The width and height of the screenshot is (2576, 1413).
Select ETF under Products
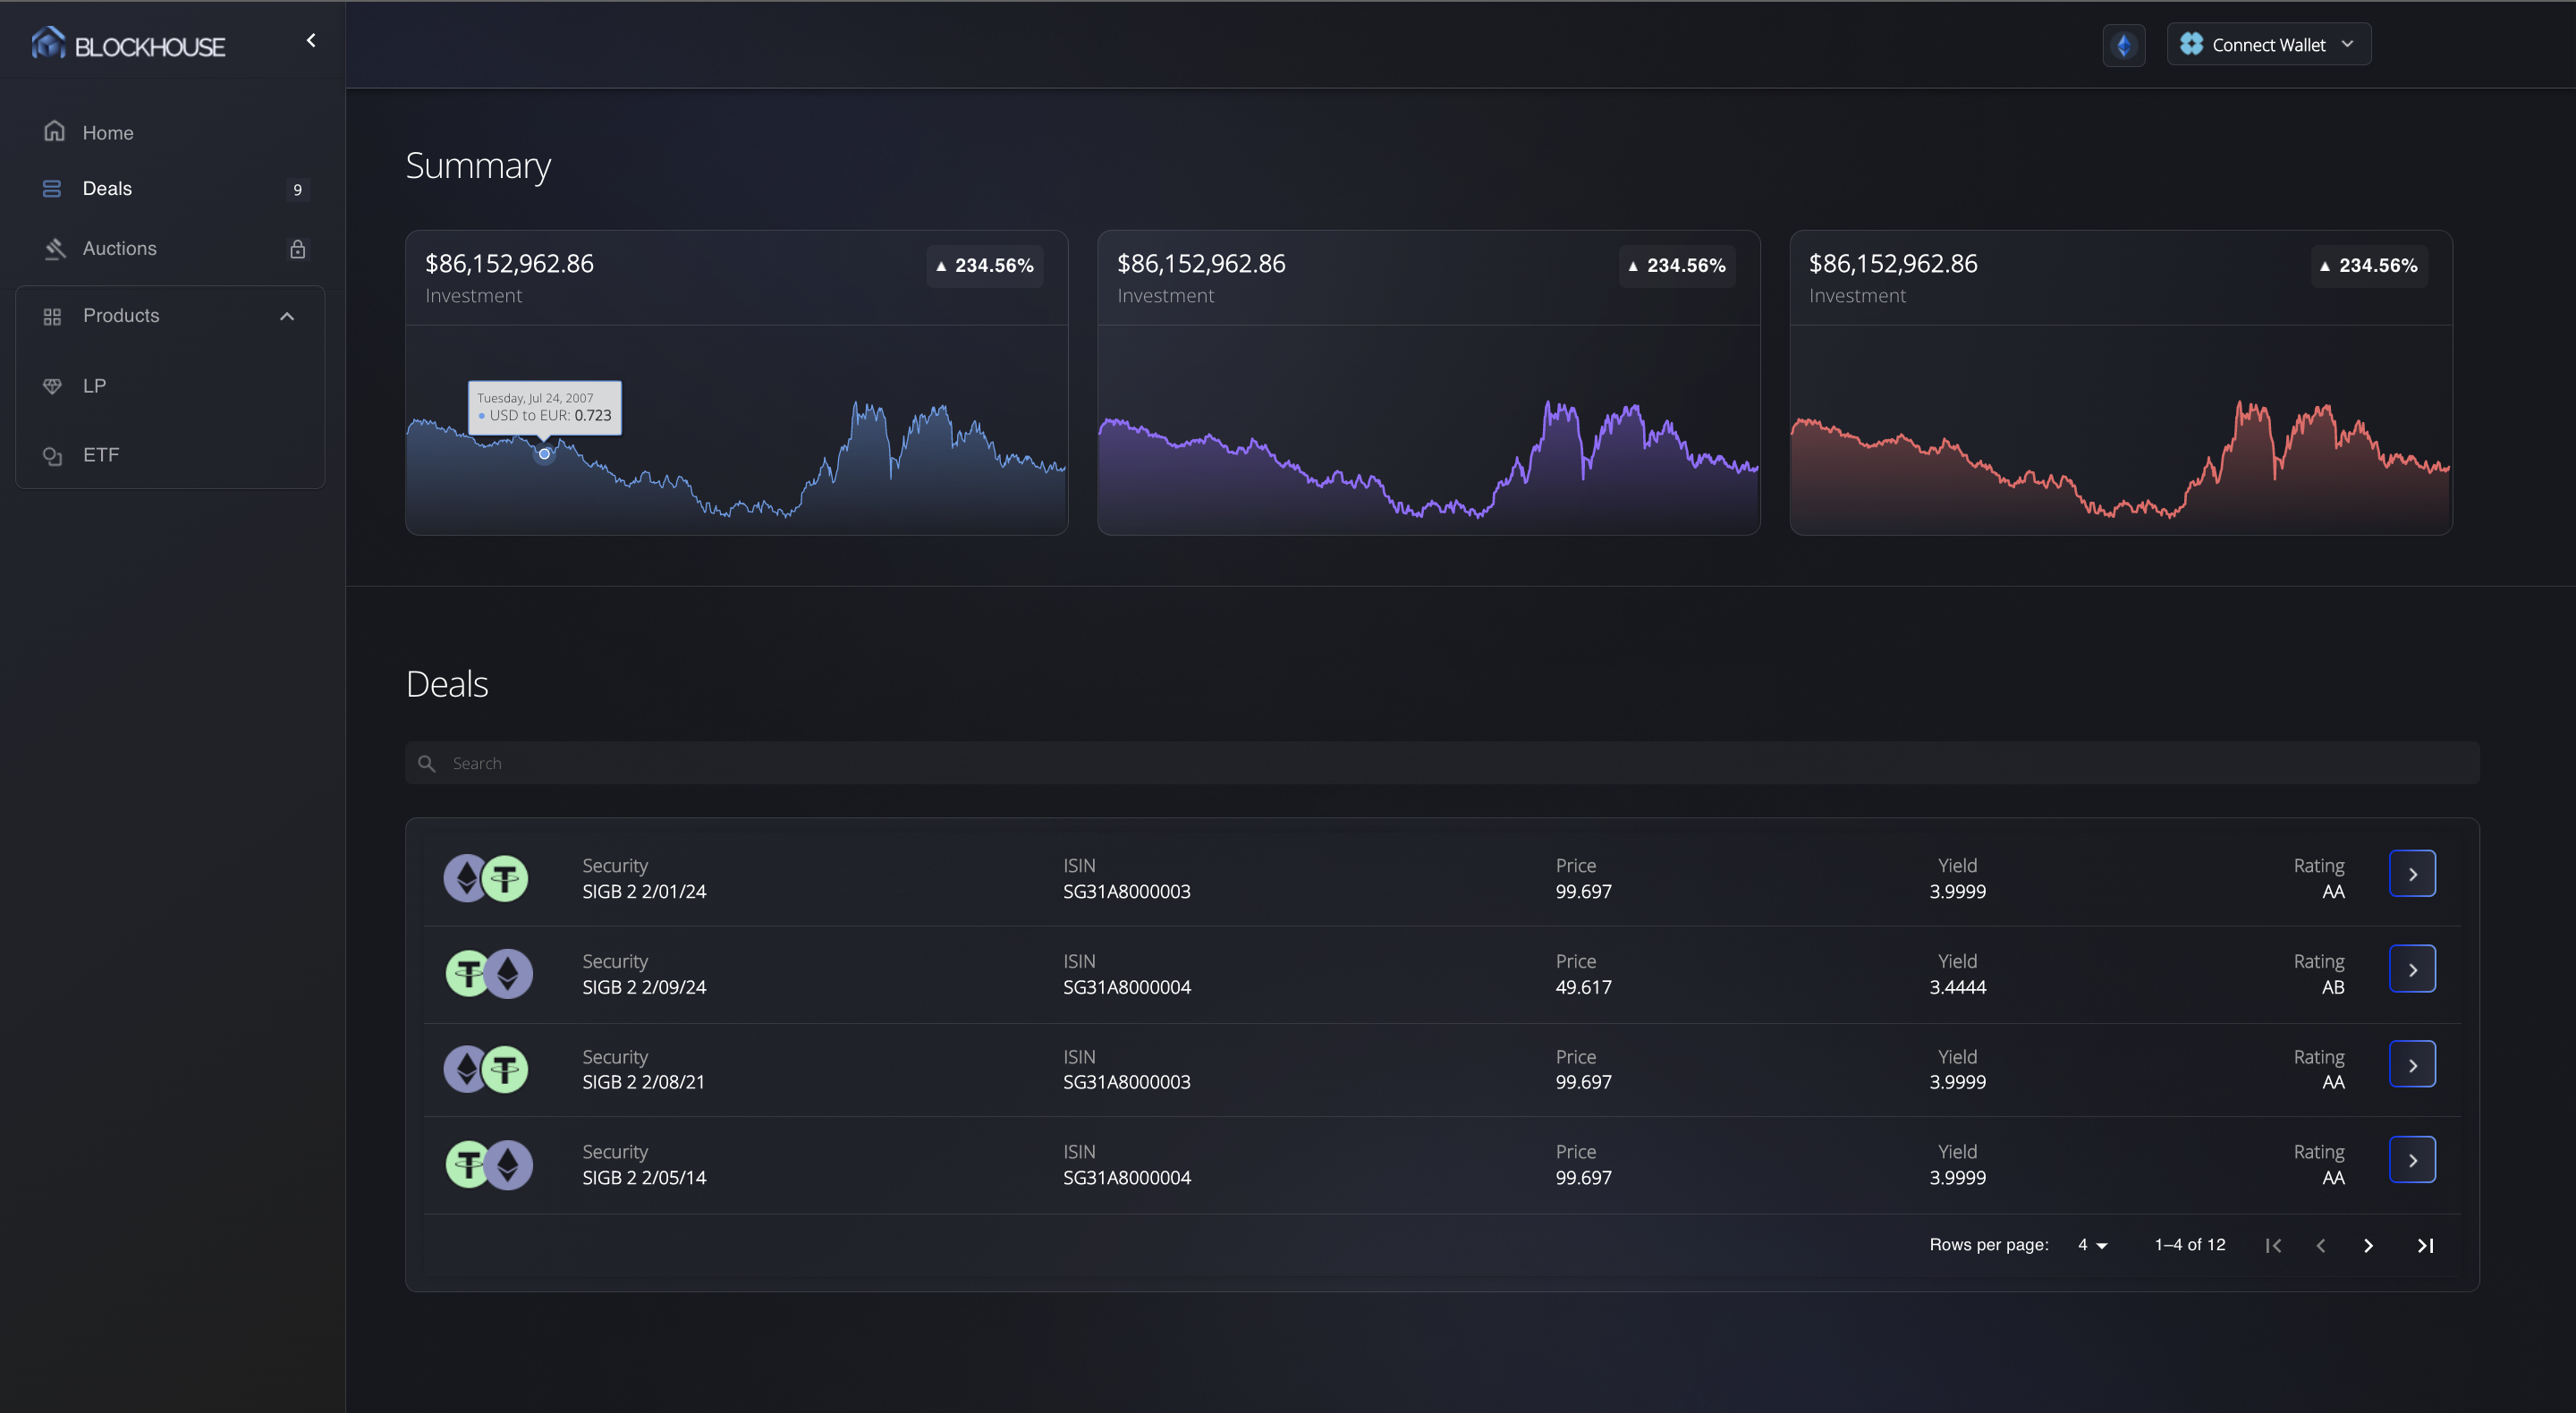100,455
